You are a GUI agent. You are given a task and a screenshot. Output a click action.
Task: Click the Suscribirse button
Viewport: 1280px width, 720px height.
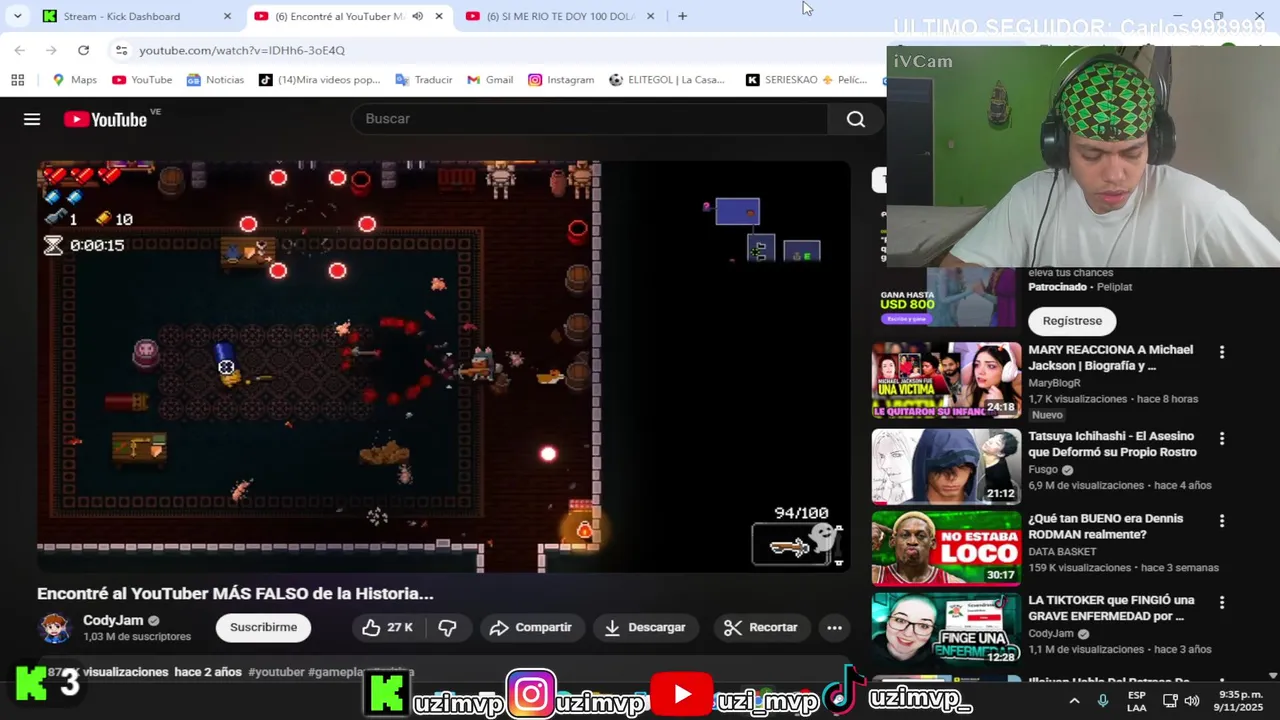263,627
